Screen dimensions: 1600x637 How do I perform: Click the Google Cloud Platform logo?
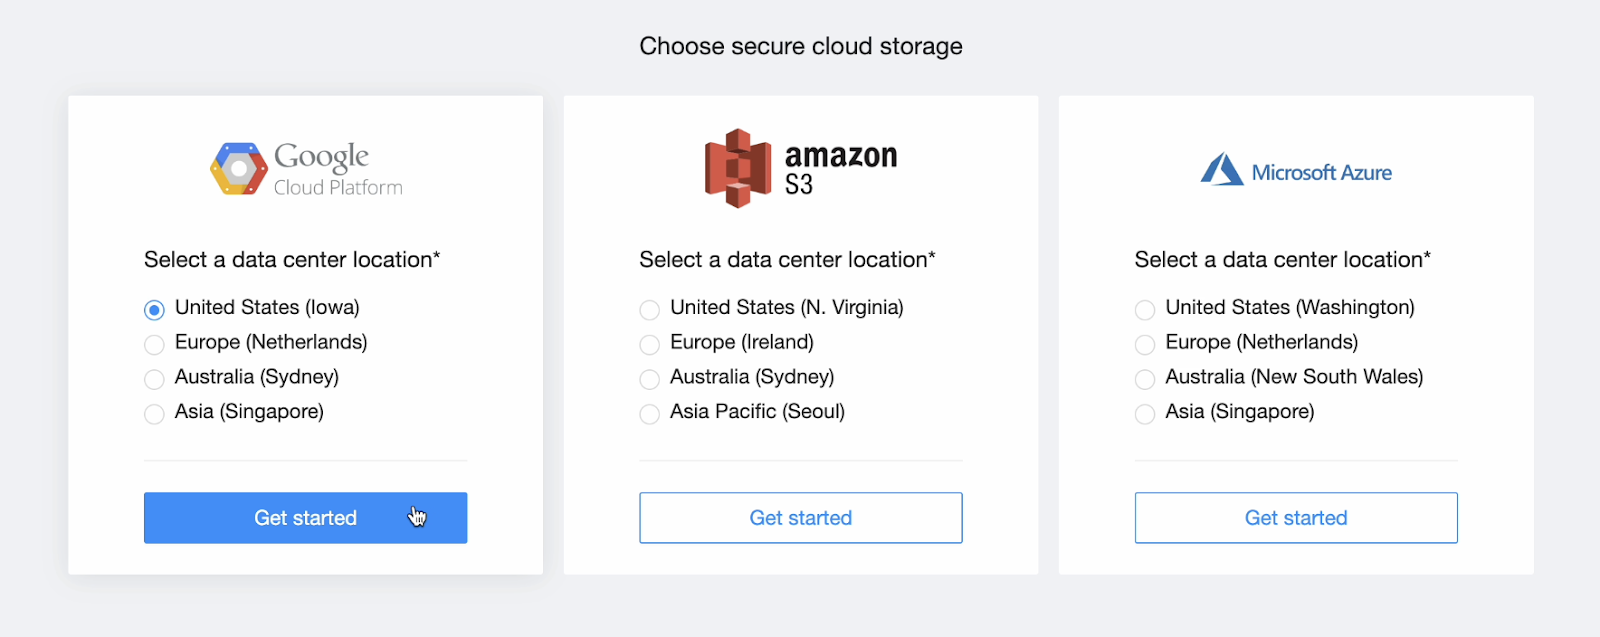click(306, 169)
